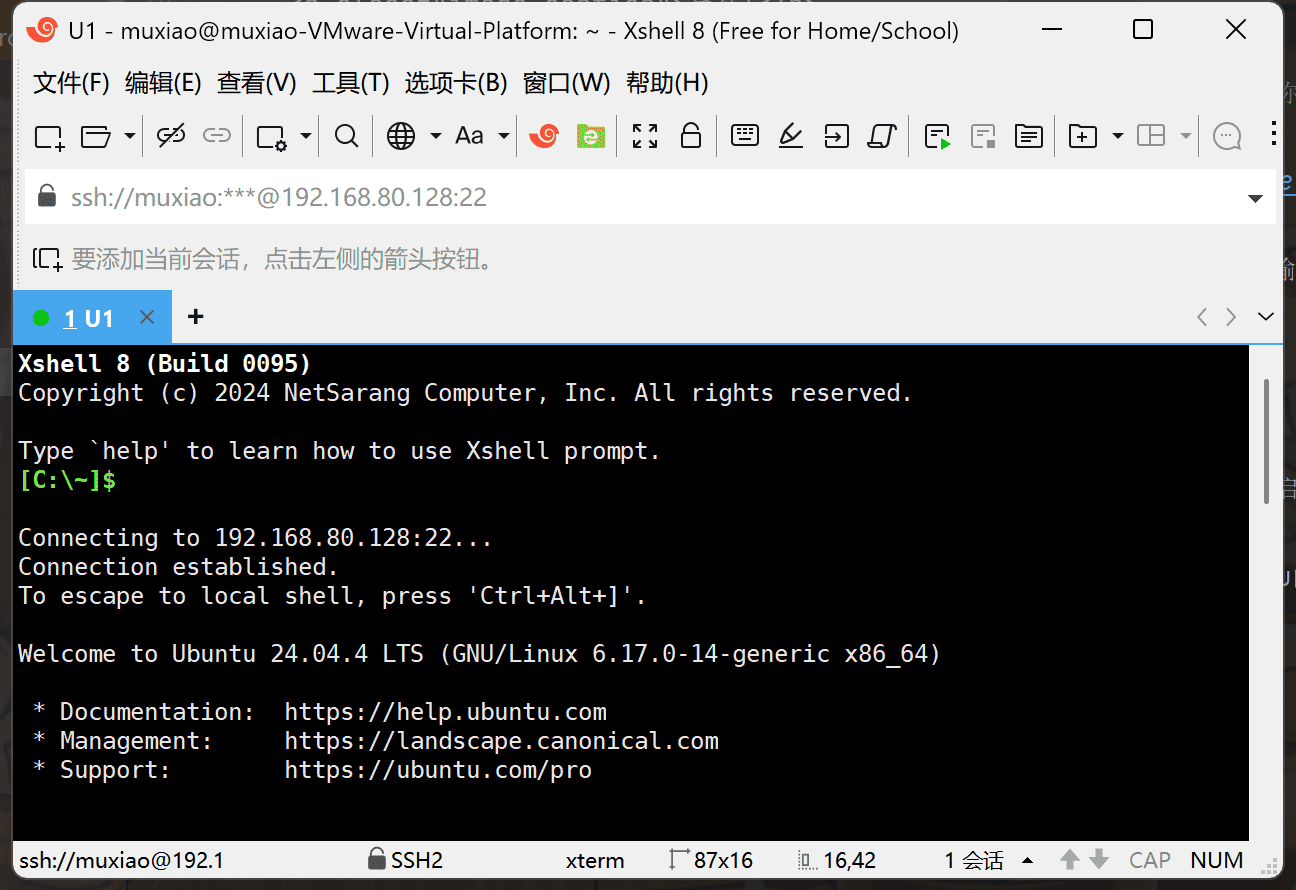Screen dimensions: 1296x890
Task: Expand the tab list dropdown chevron
Action: 1266,317
